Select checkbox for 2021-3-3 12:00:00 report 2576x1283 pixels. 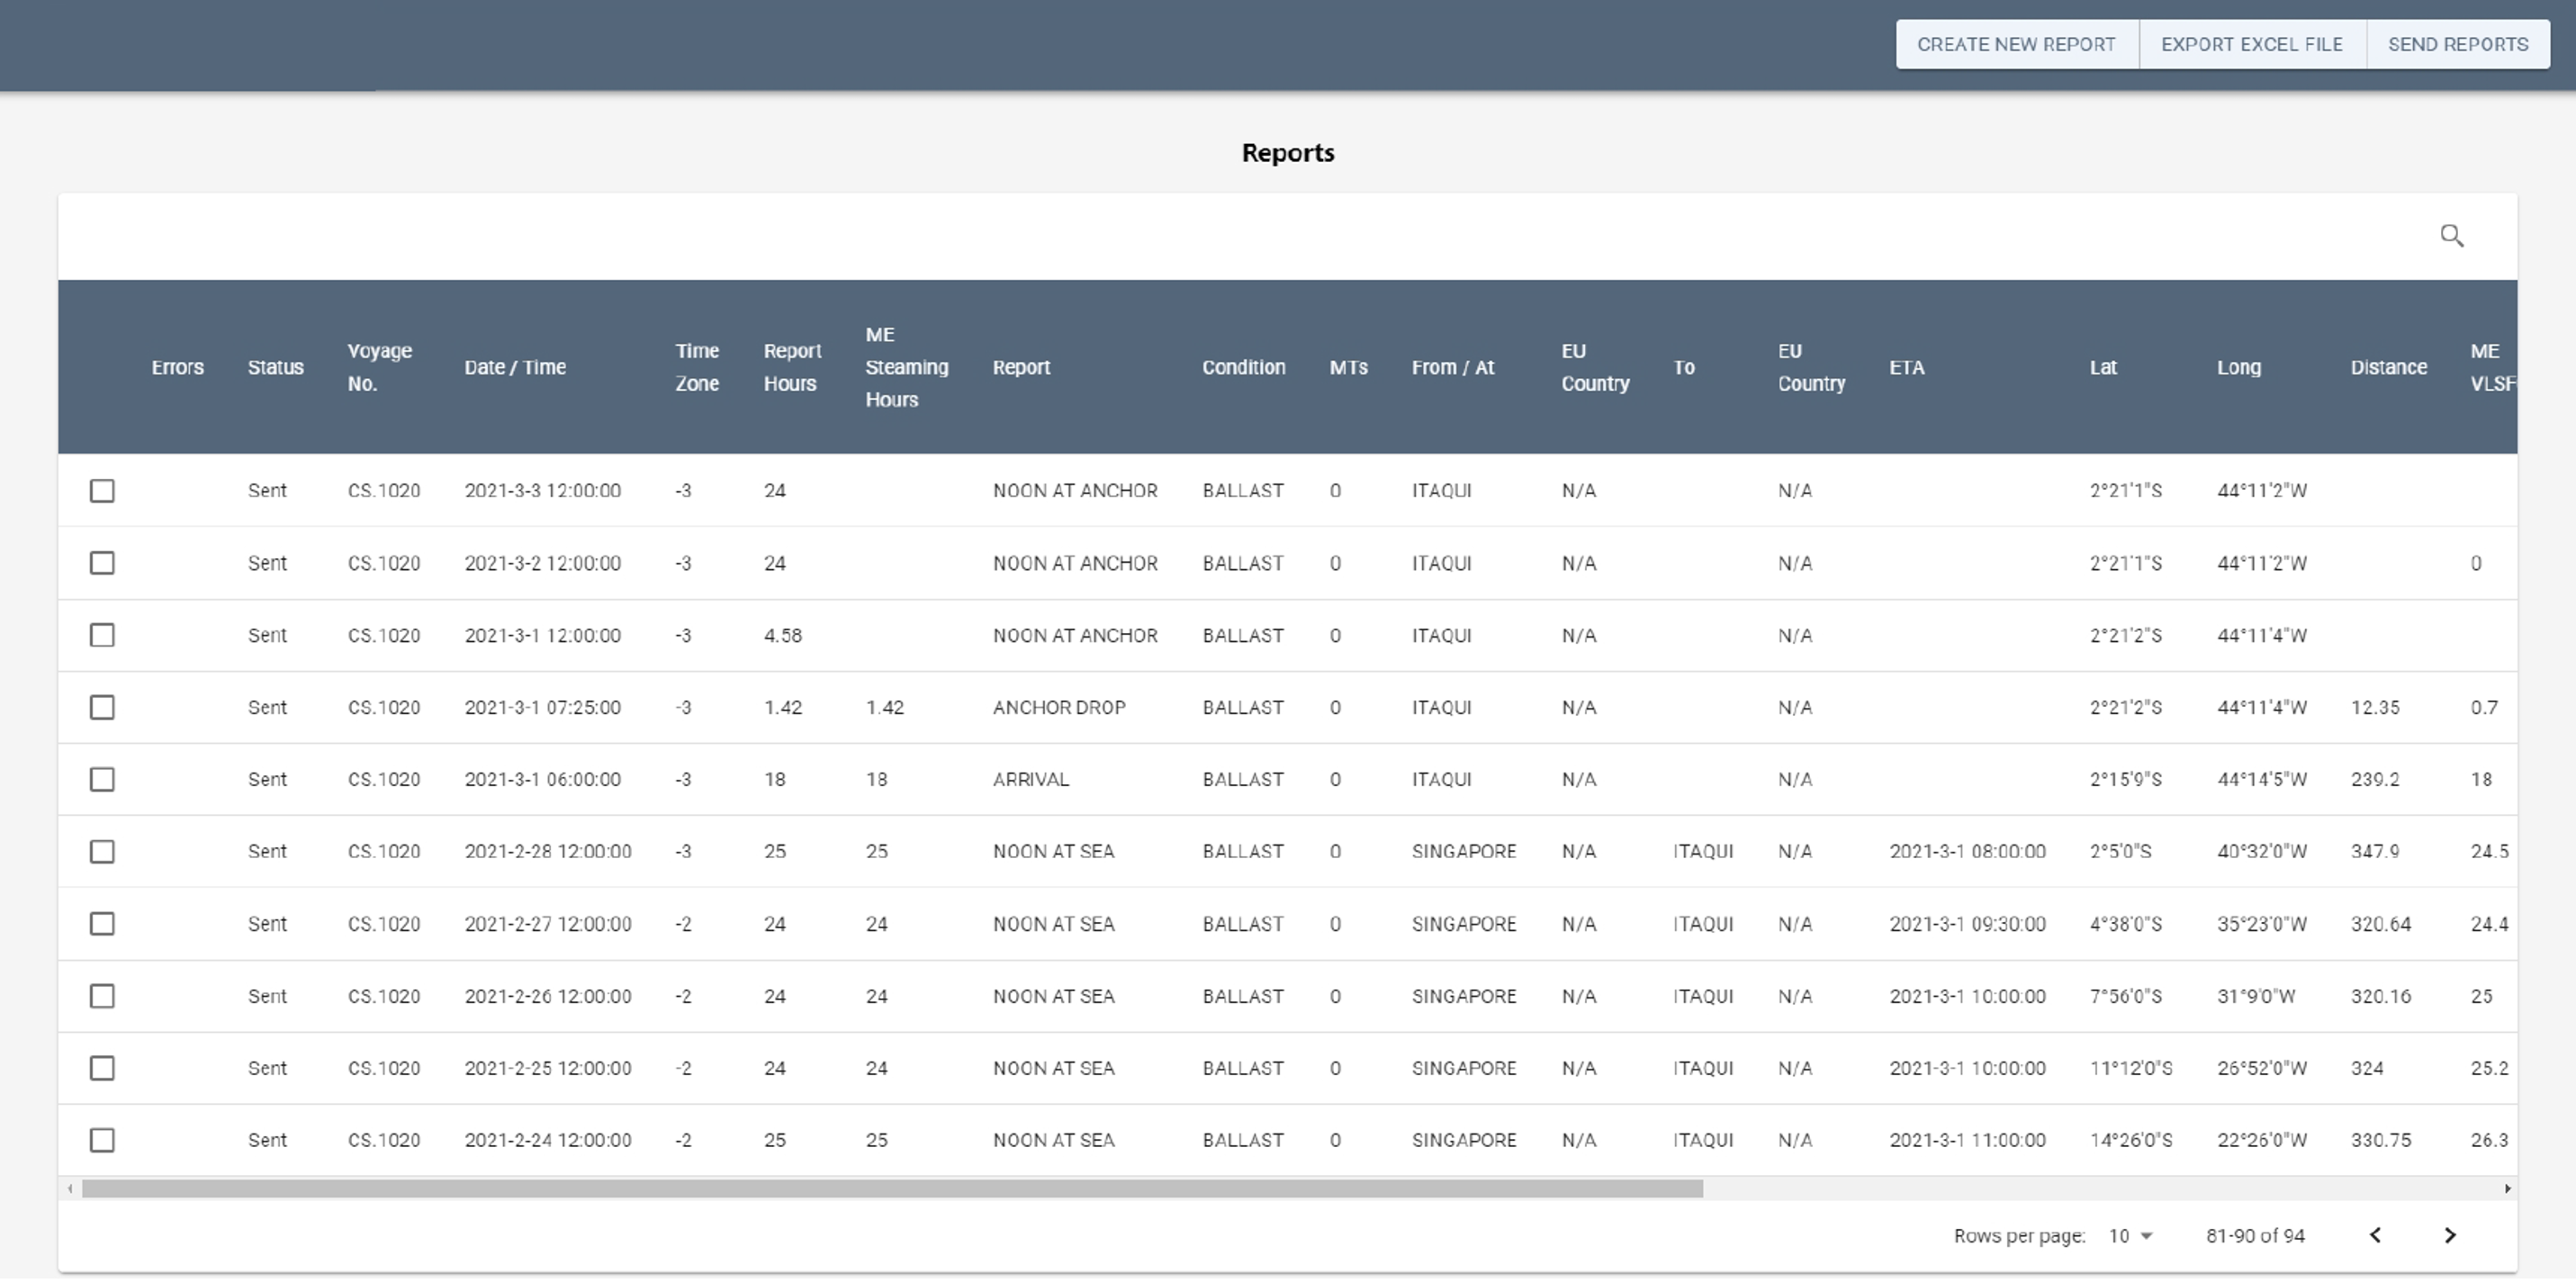[102, 491]
